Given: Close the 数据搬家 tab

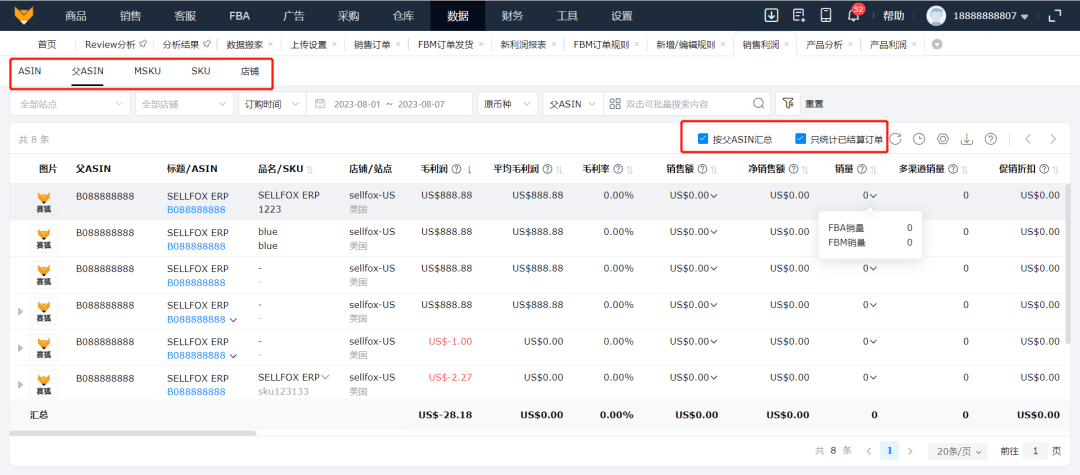Looking at the screenshot, I should point(271,44).
